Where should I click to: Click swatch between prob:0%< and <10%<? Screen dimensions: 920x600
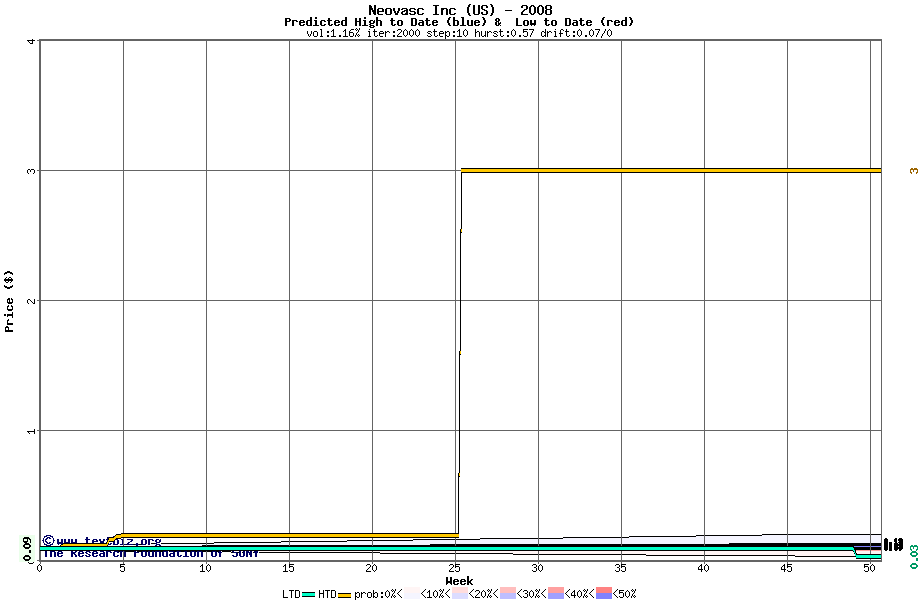click(412, 593)
